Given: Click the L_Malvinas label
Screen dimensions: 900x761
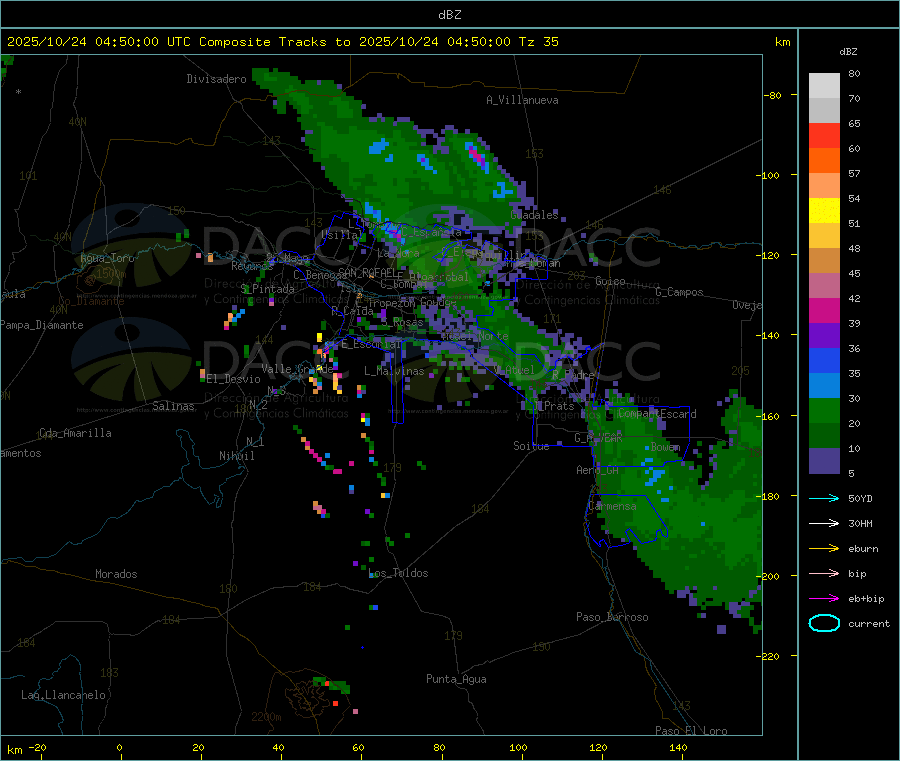Looking at the screenshot, I should tap(394, 371).
